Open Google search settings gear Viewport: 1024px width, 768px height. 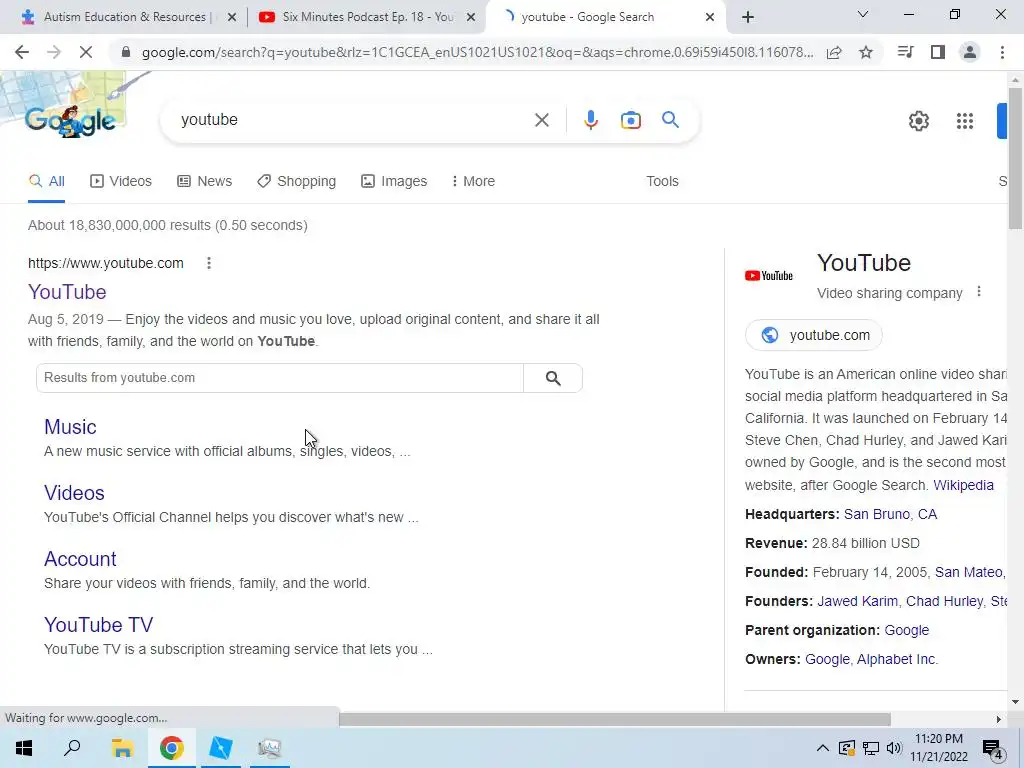tap(919, 121)
